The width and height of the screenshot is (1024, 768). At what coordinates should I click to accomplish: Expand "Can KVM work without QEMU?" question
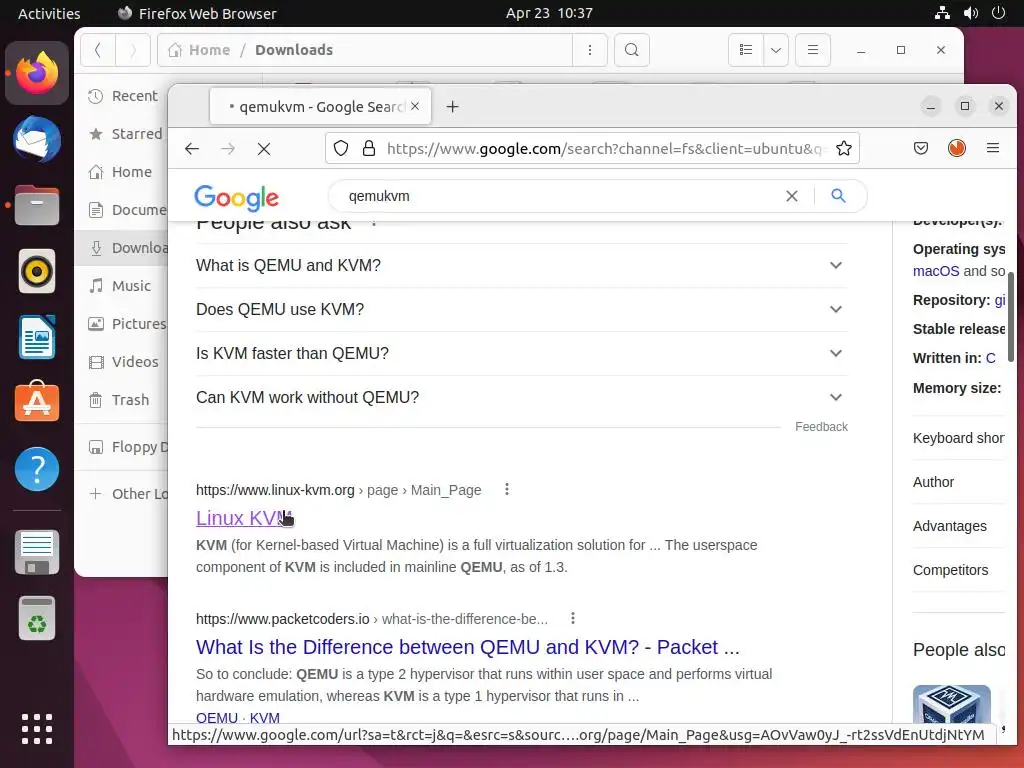[520, 397]
